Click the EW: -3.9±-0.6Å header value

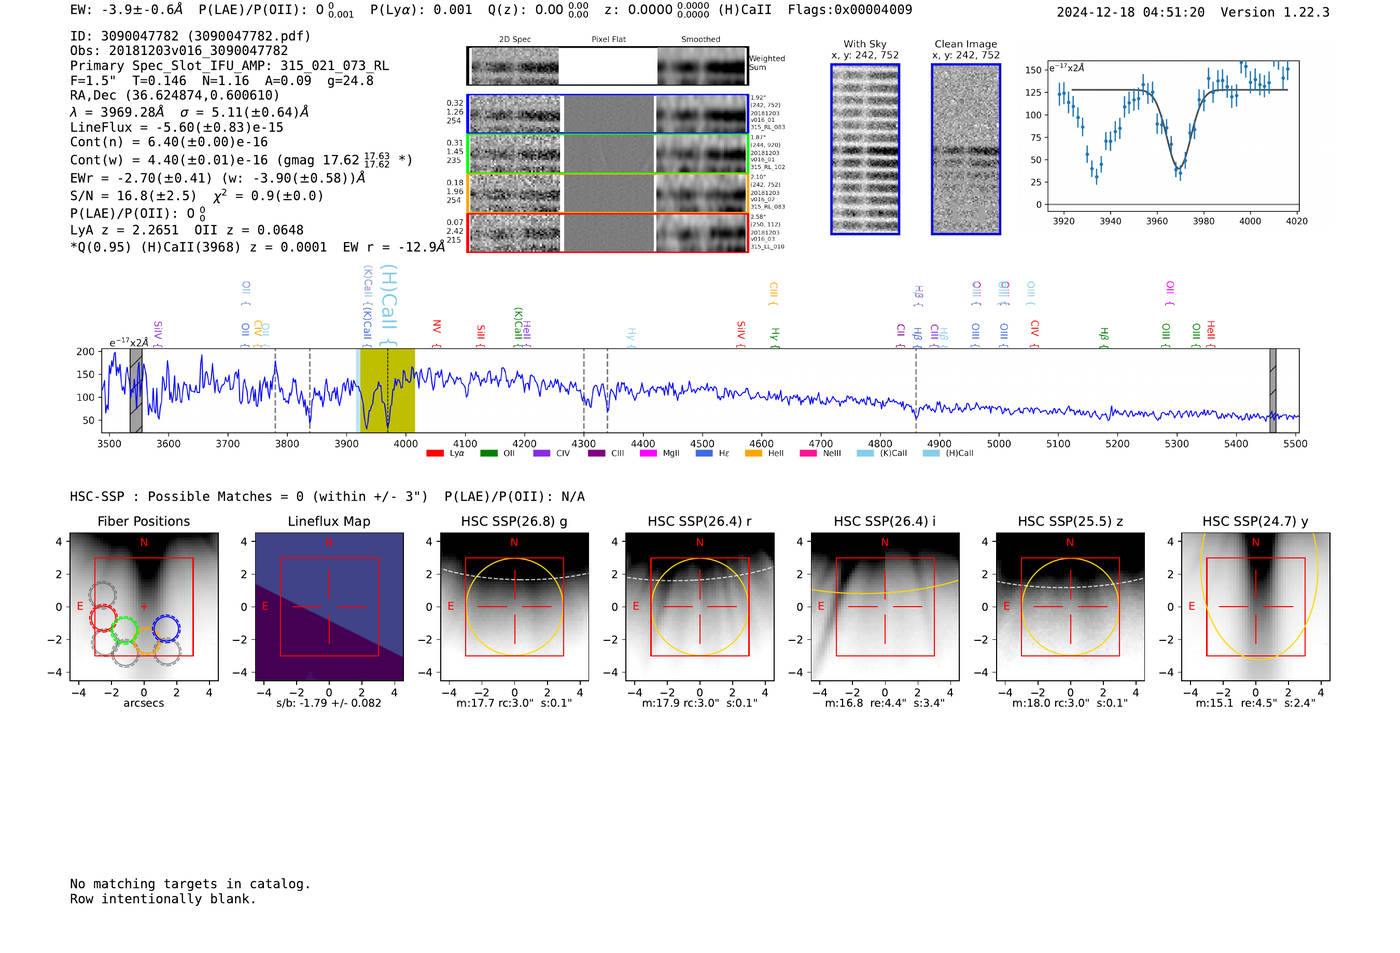127,10
